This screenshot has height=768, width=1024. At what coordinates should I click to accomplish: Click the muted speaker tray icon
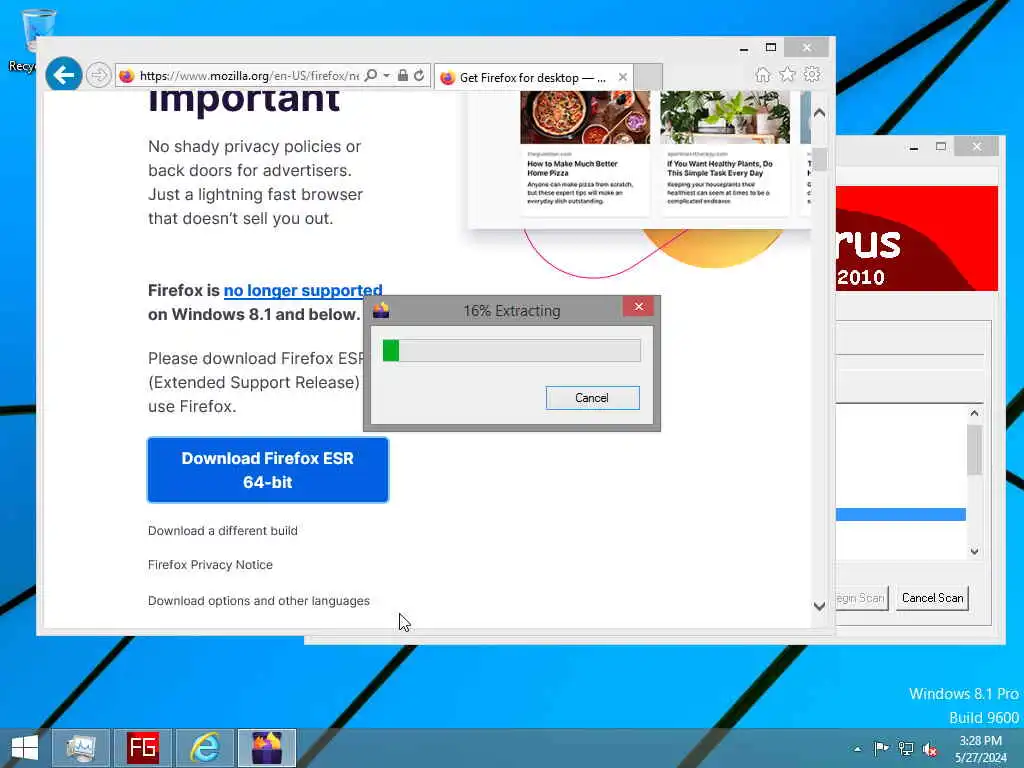tap(930, 750)
